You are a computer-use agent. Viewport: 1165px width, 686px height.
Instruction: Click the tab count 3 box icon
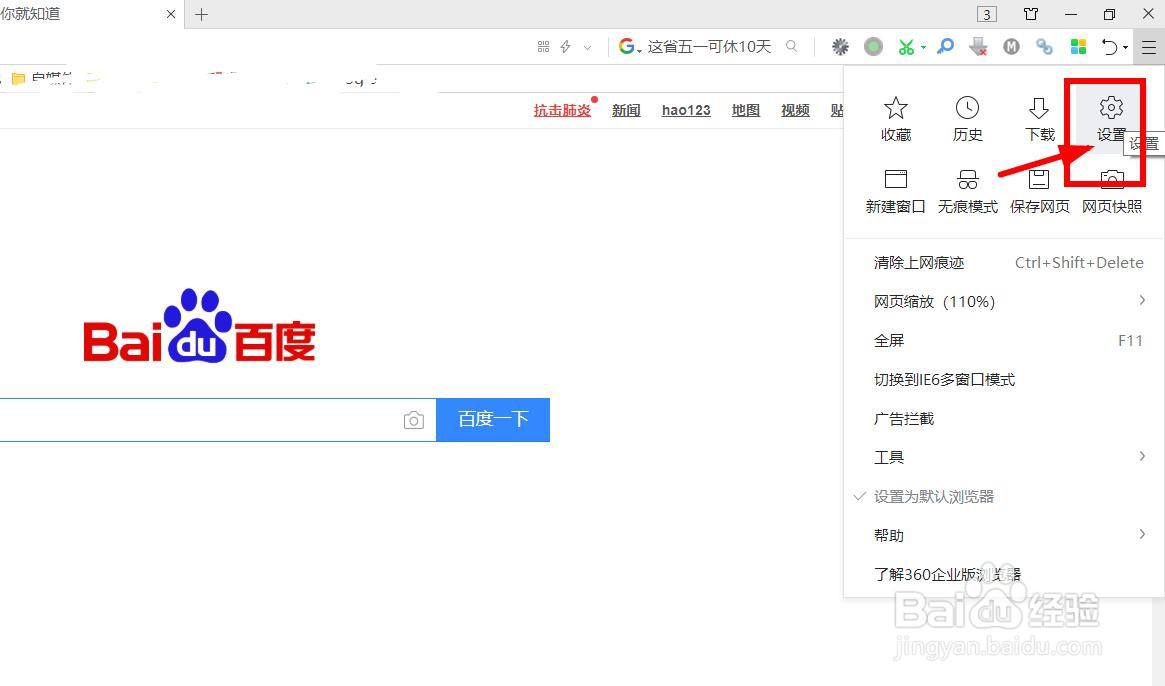click(x=987, y=14)
